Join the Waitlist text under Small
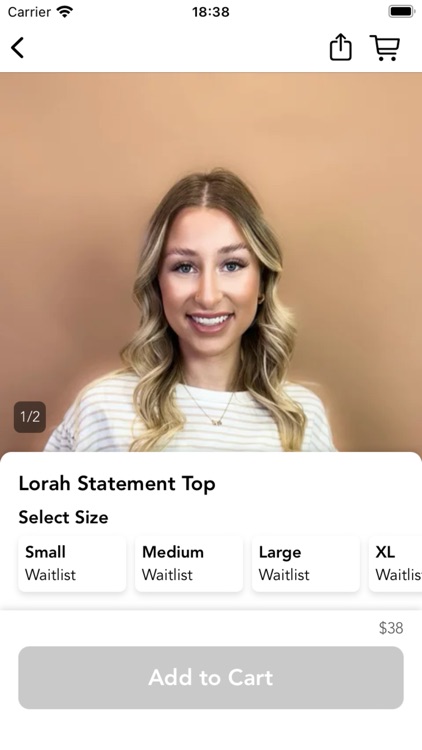 50,574
